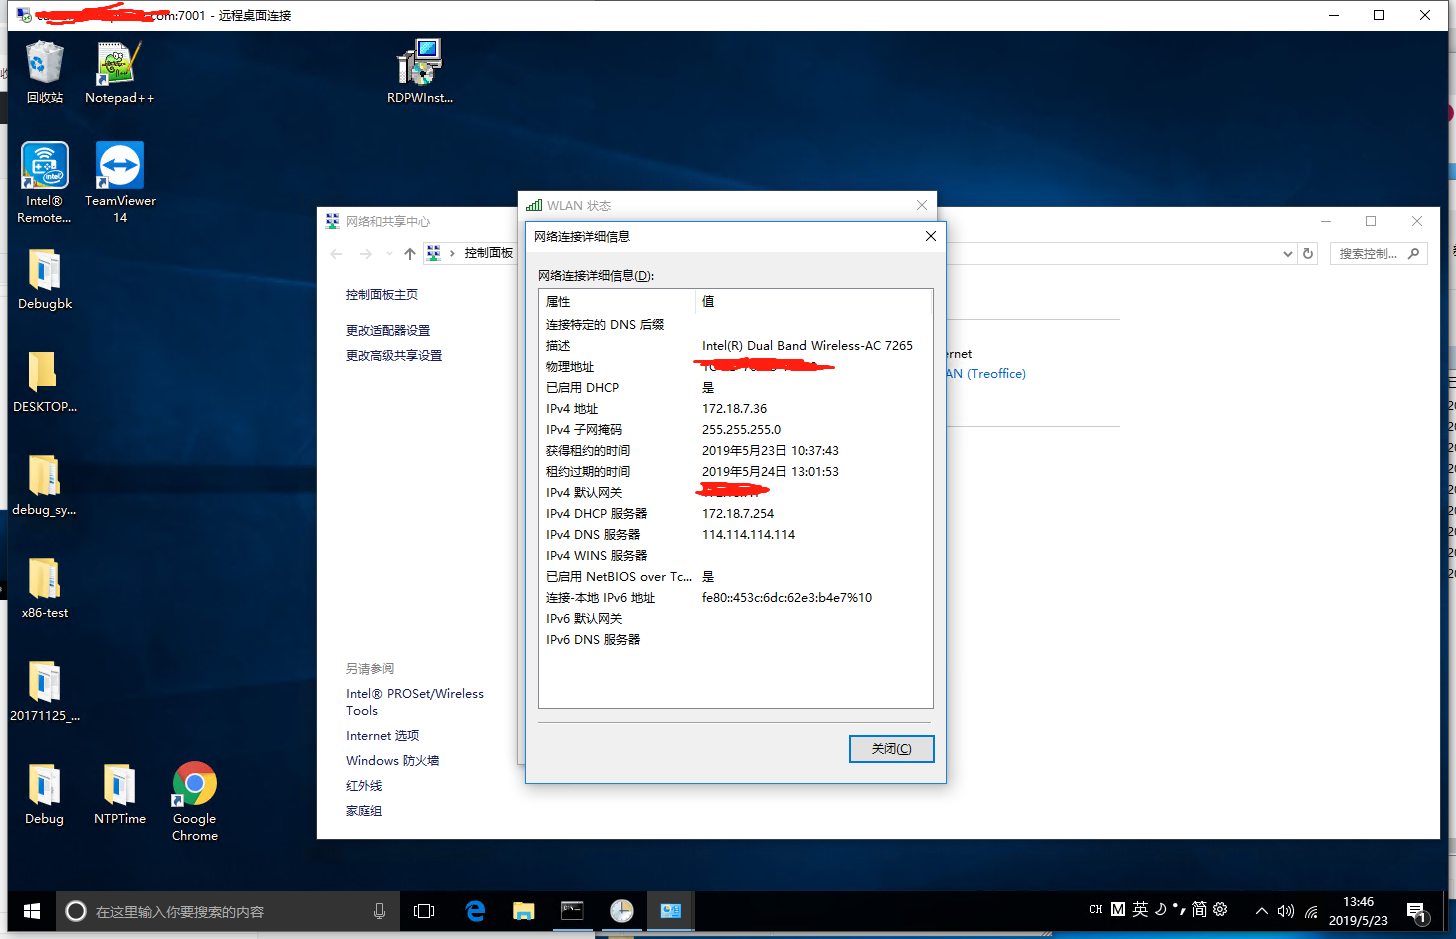Launch Google Chrome desktop shortcut

click(x=195, y=801)
